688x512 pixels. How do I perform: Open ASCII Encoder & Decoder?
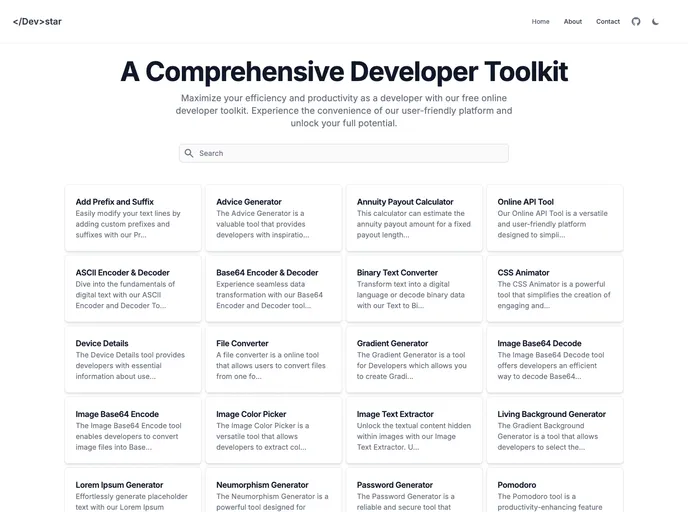133,289
